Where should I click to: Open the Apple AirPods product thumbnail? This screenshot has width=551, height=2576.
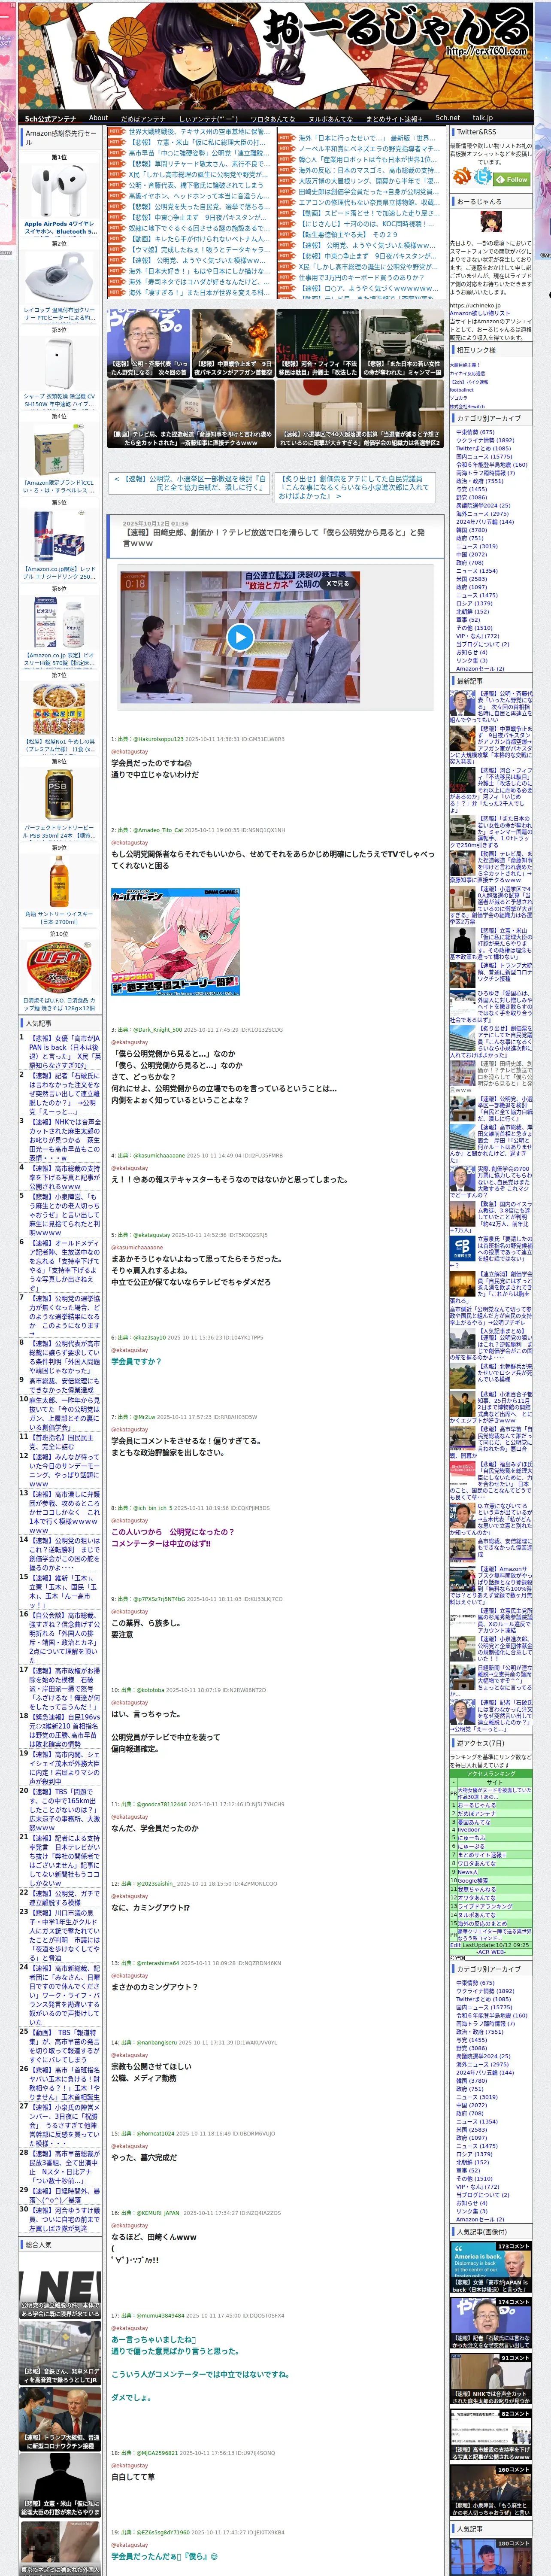coord(59,192)
